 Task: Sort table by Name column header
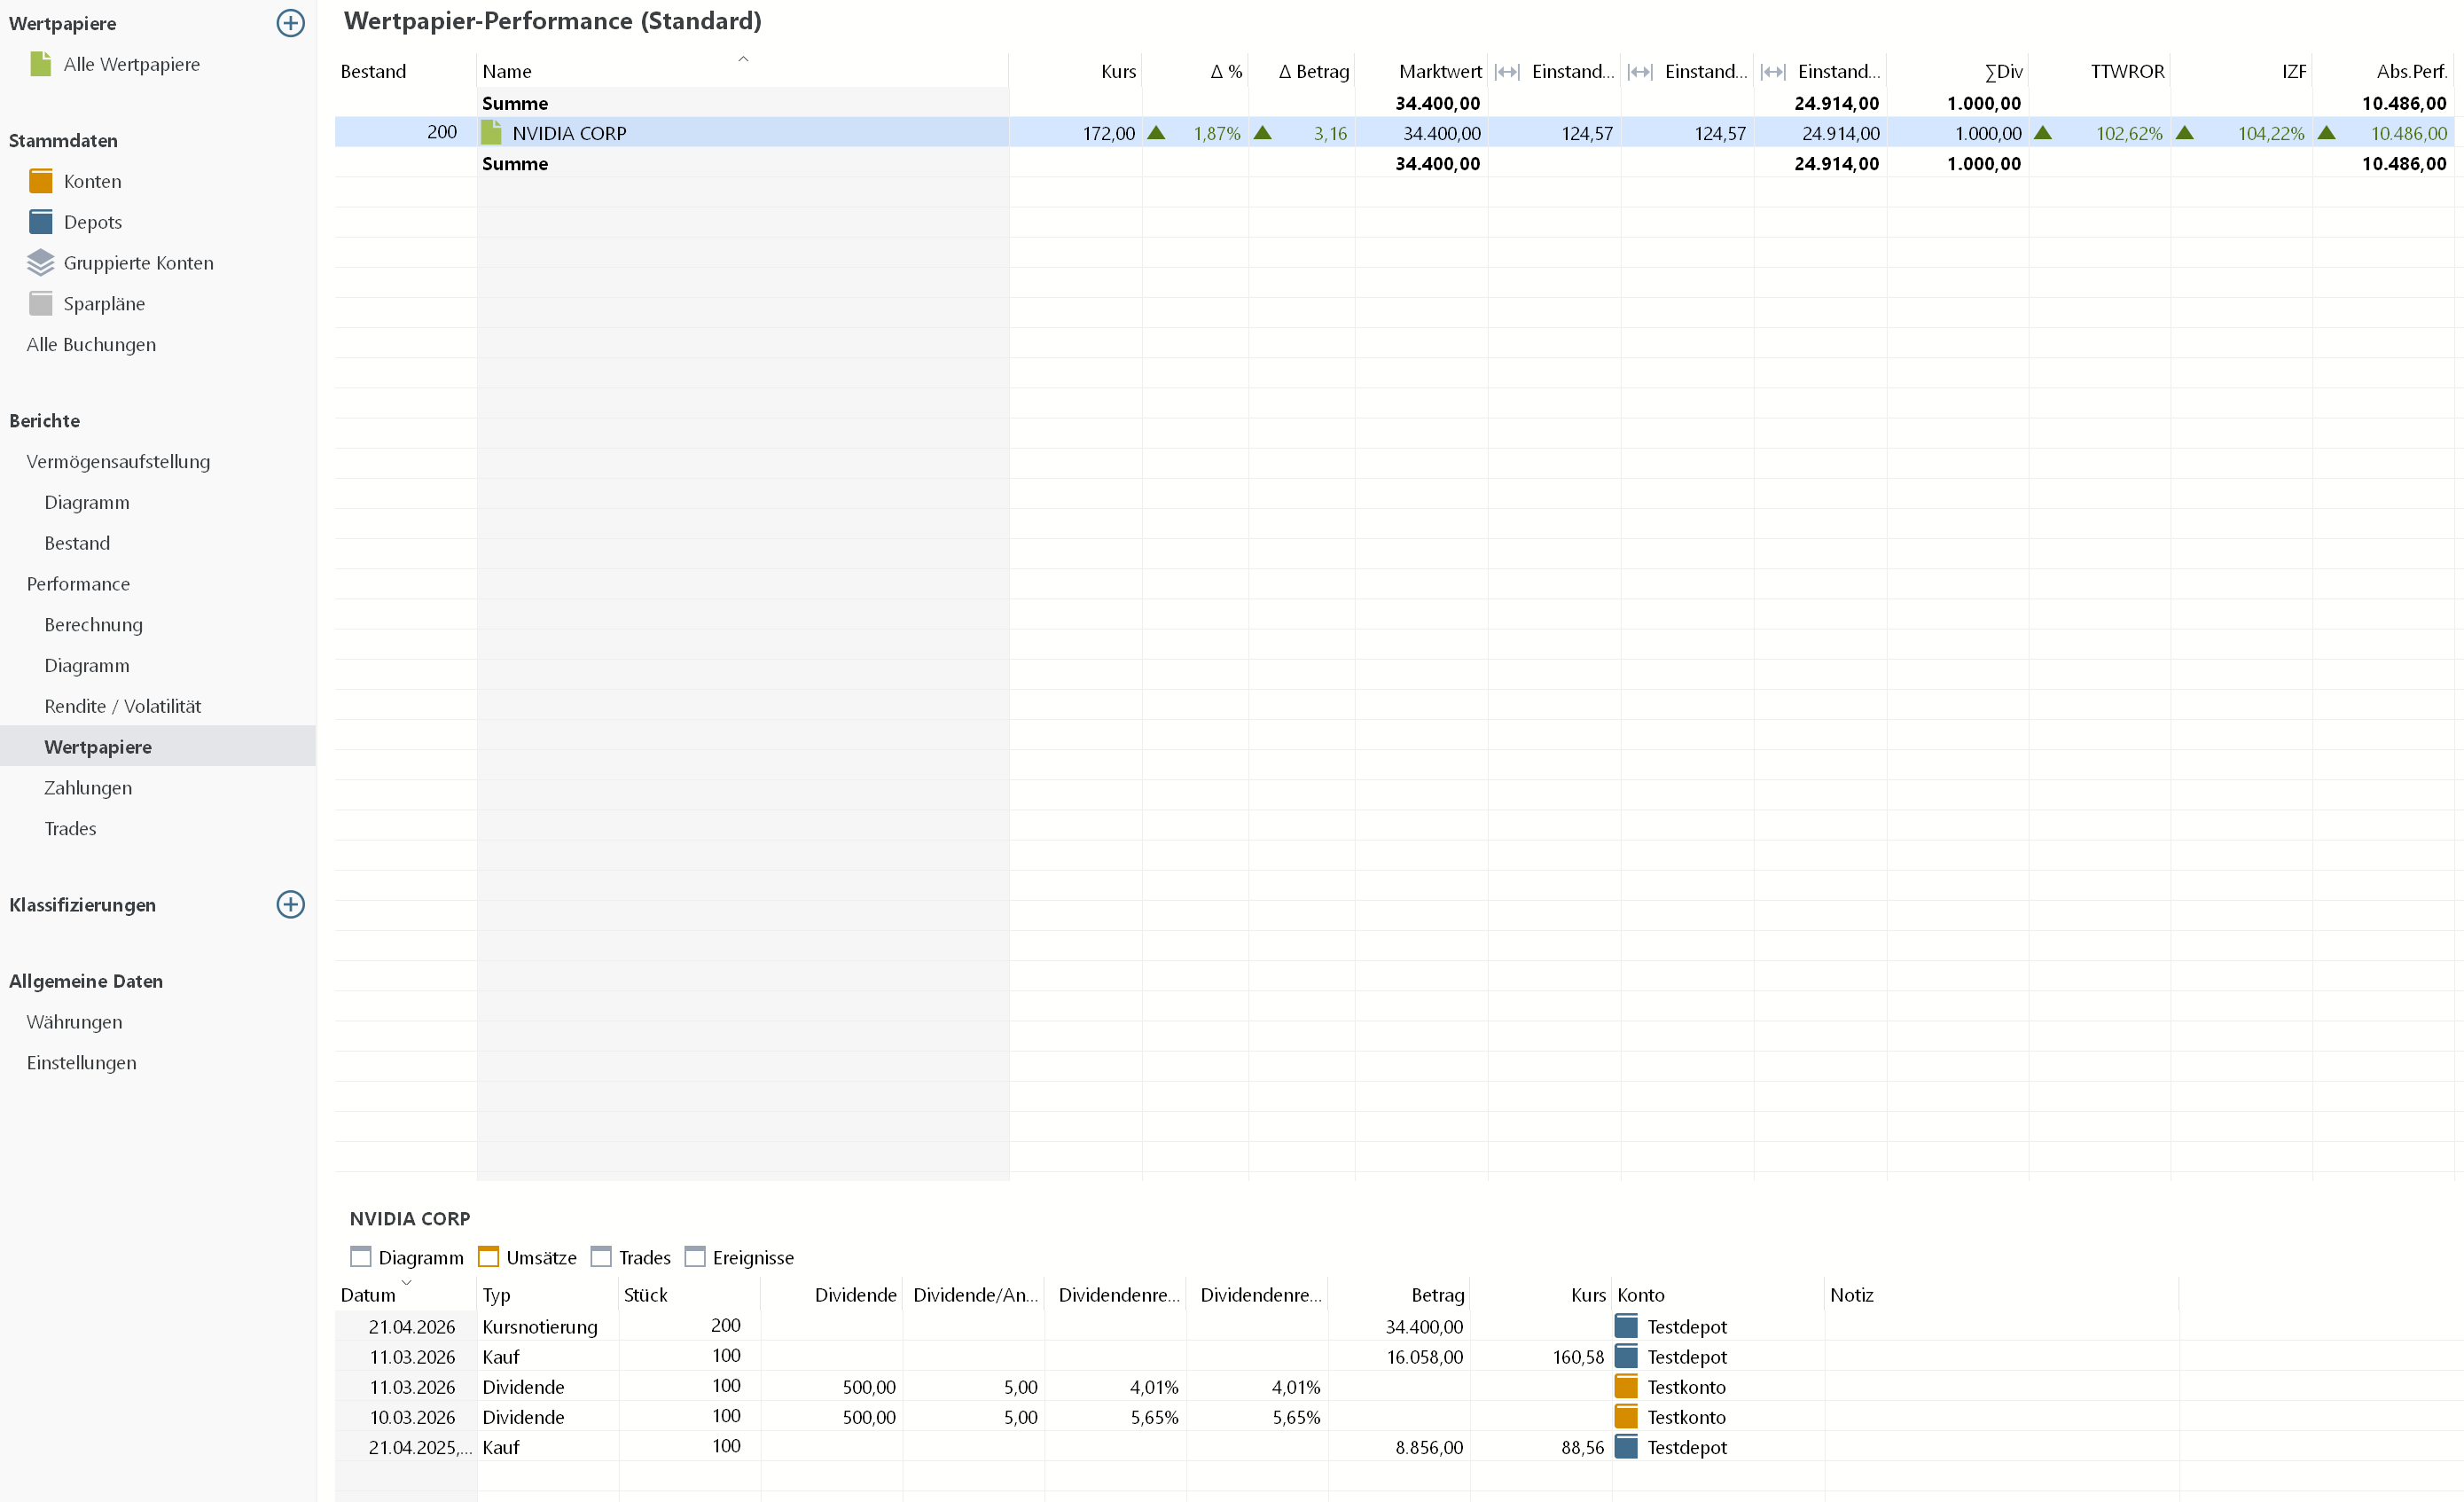507,71
